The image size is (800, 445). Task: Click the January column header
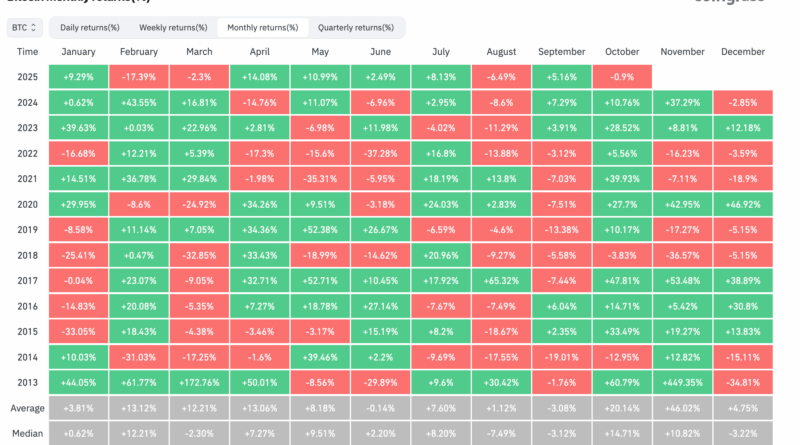click(78, 51)
